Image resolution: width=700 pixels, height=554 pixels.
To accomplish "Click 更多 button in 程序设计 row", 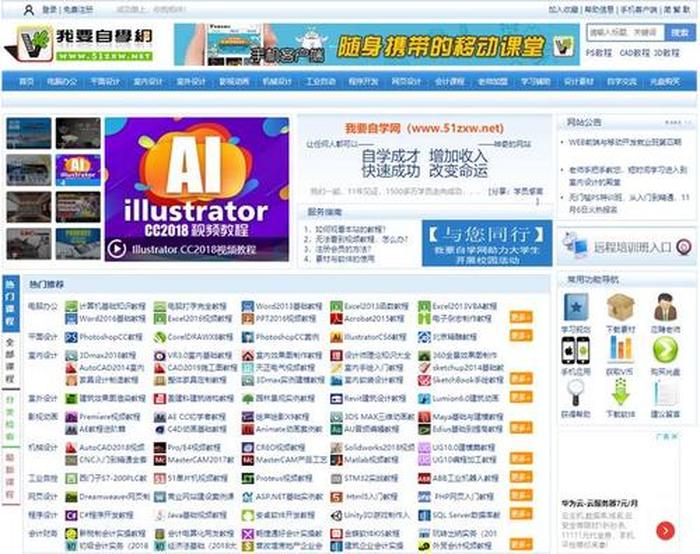I will coord(521,514).
